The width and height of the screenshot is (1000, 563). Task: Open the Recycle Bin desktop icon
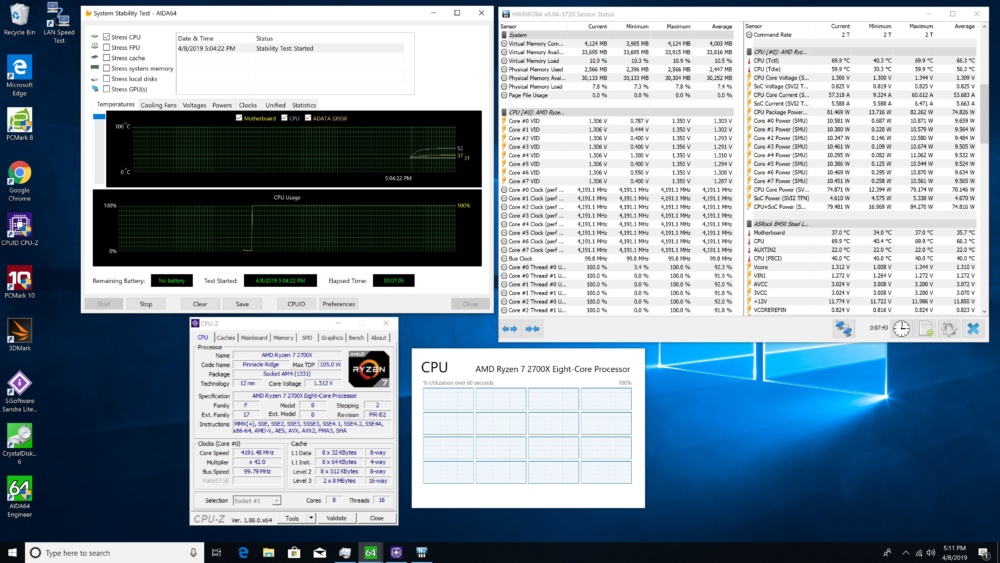pos(19,19)
